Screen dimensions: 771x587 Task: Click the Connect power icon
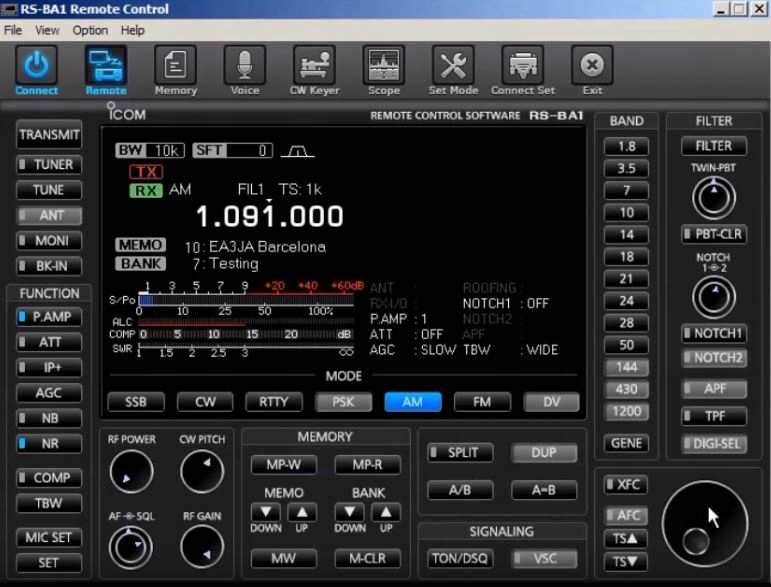36,67
